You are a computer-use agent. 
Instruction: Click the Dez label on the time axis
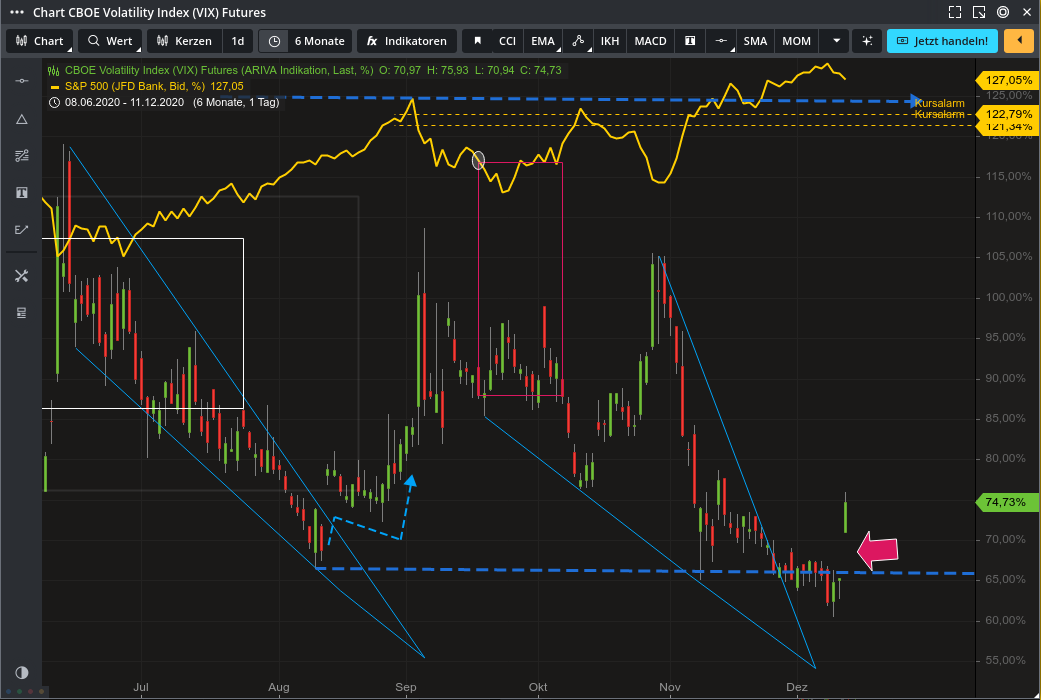pyautogui.click(x=797, y=687)
